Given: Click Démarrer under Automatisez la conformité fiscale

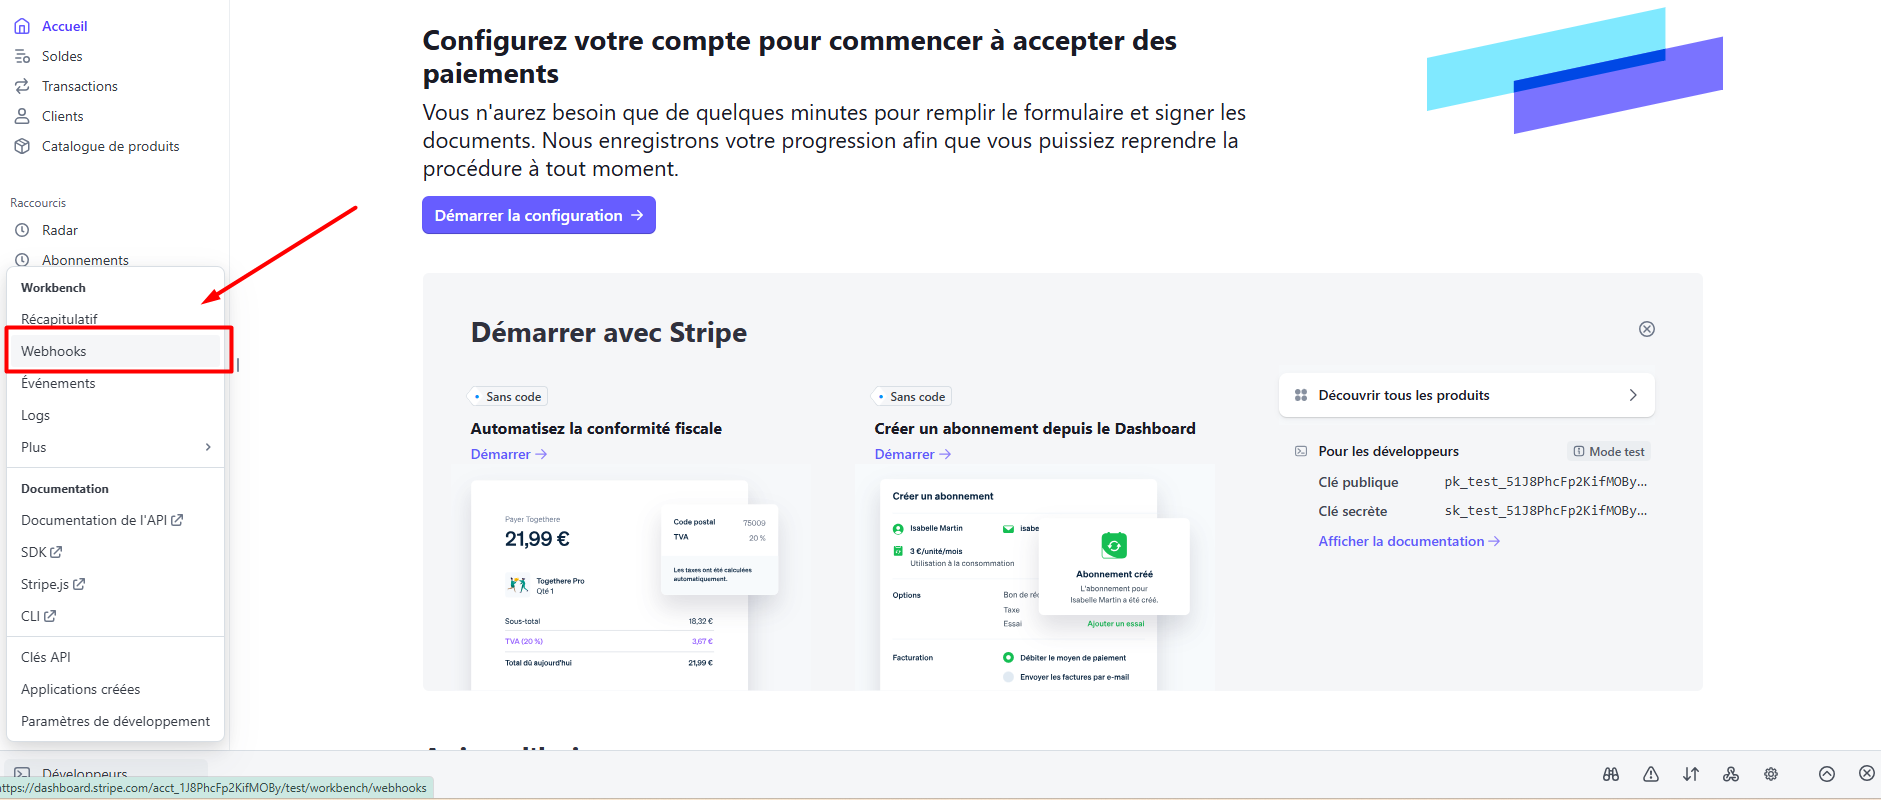Looking at the screenshot, I should 509,454.
